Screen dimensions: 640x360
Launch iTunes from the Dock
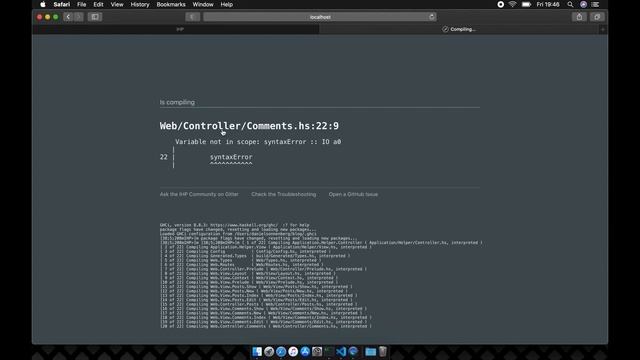(293, 351)
